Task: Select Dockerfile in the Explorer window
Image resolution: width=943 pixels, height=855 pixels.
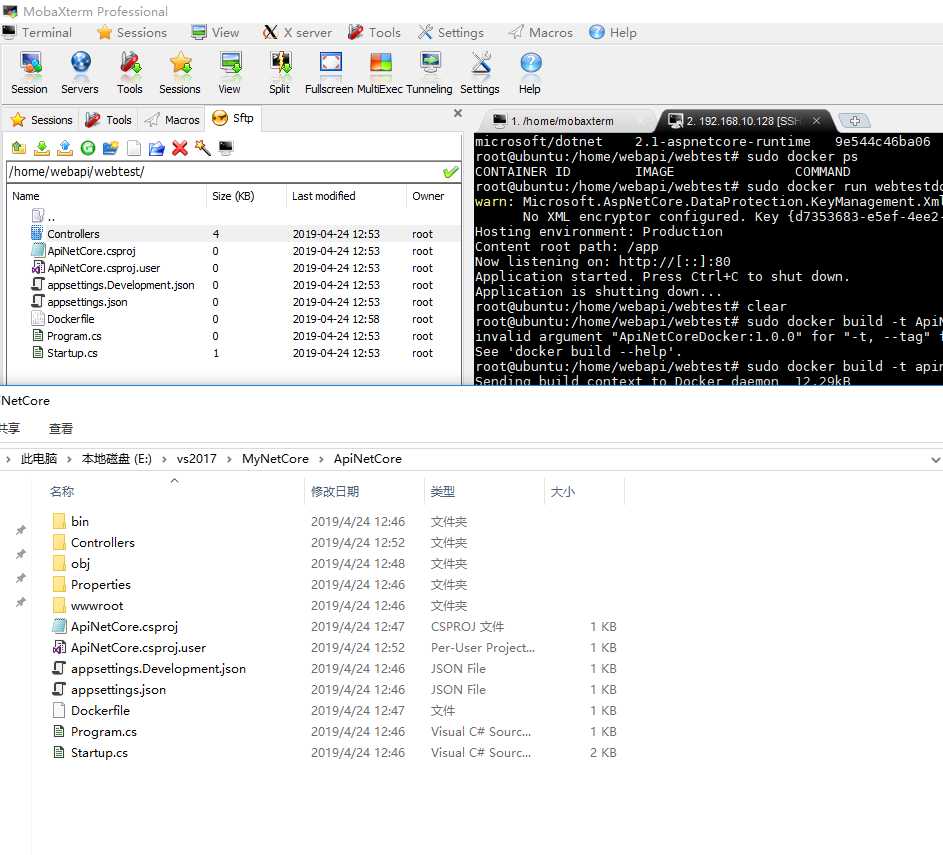Action: tap(337, 710)
